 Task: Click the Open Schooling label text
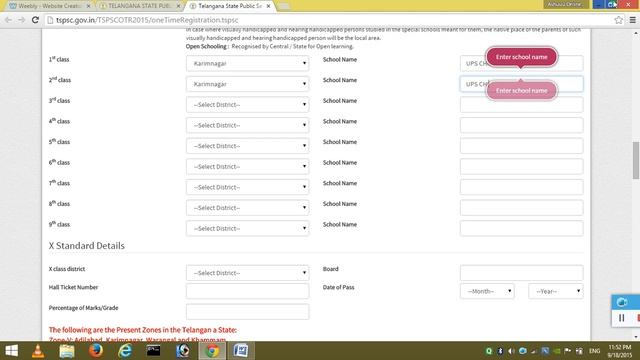pos(206,46)
